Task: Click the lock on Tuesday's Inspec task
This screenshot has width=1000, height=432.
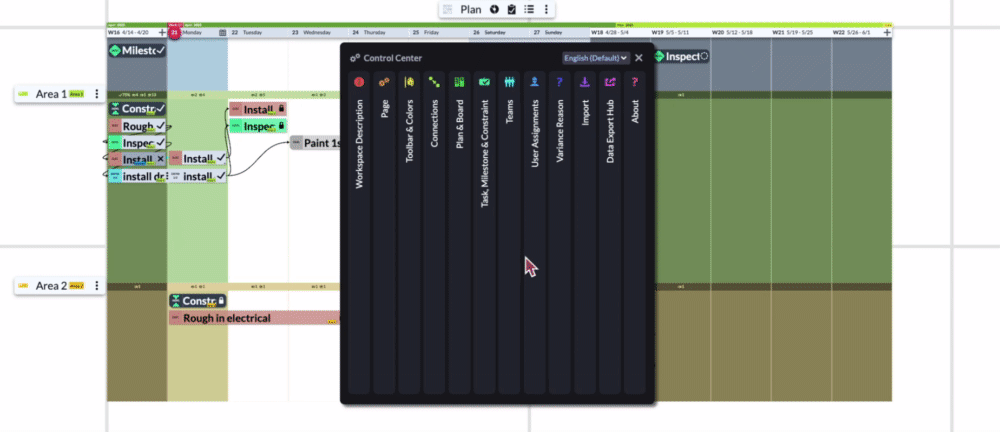Action: point(281,126)
